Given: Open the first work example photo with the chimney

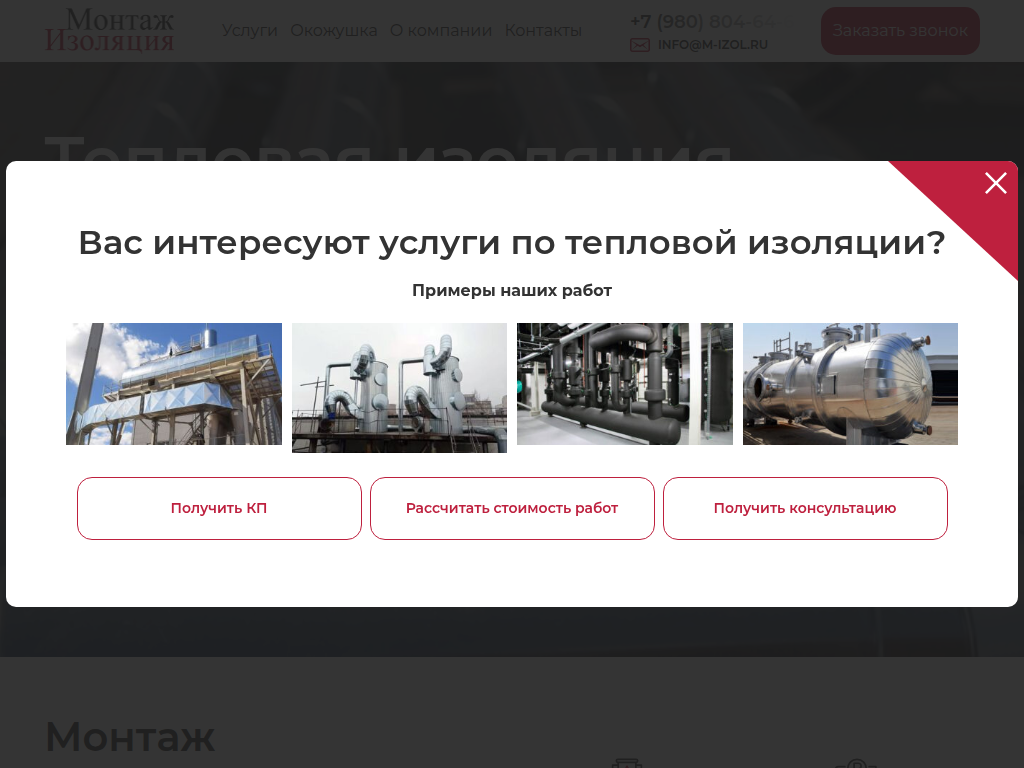Looking at the screenshot, I should [173, 383].
